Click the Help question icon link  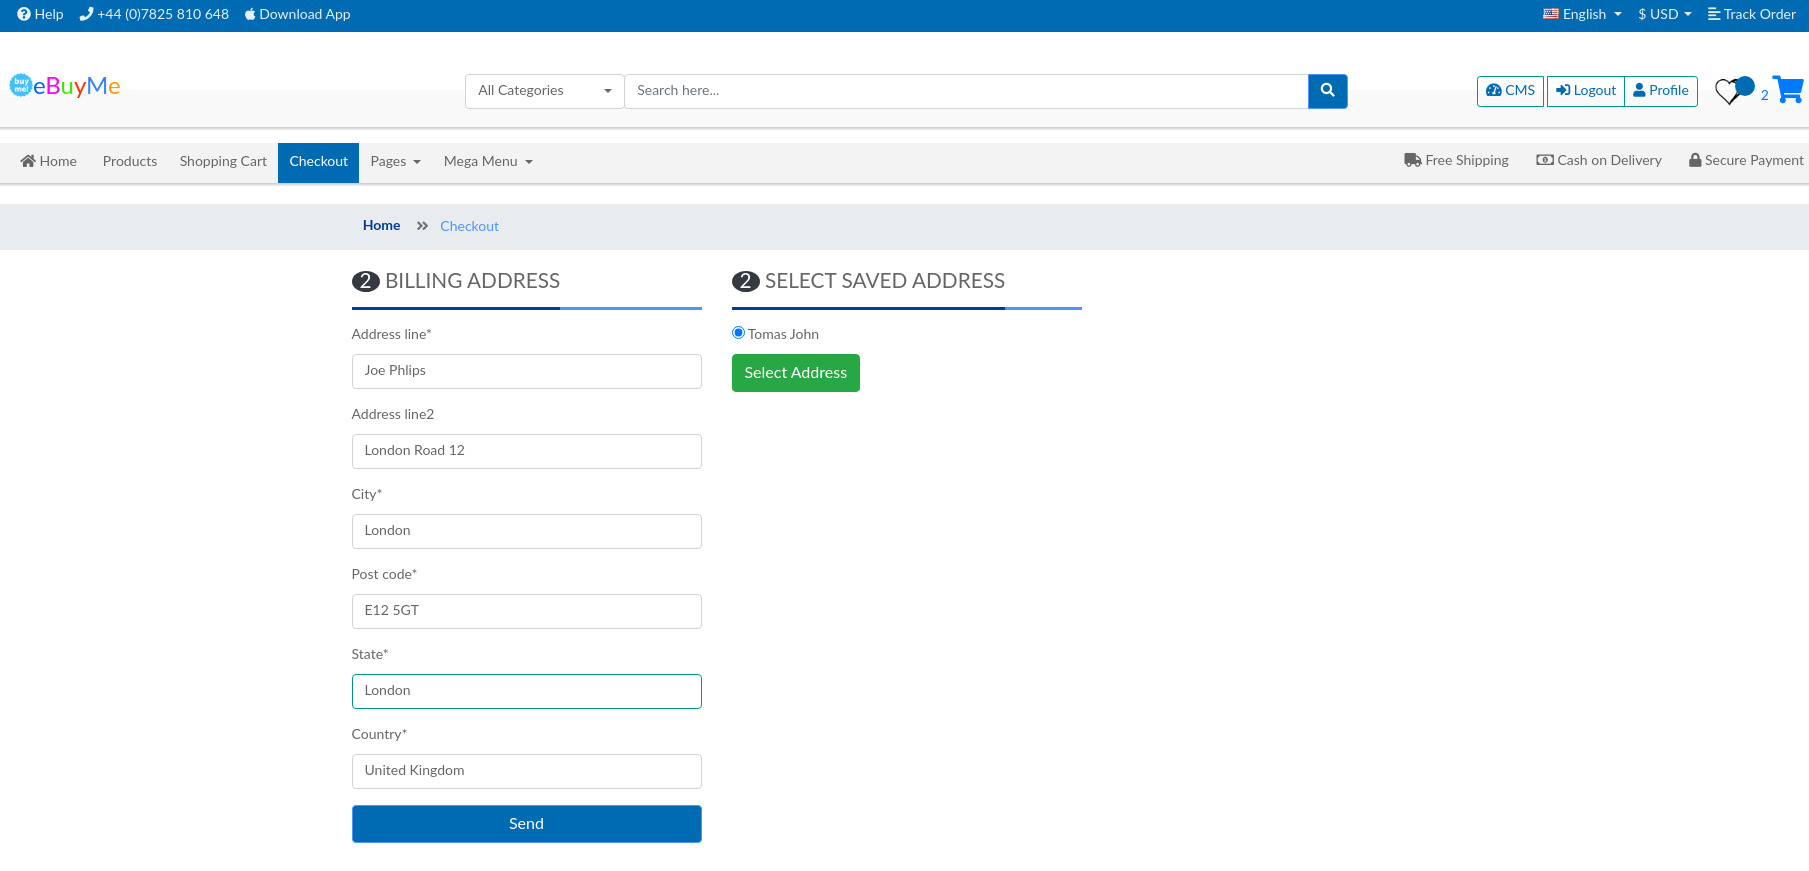click(x=40, y=14)
